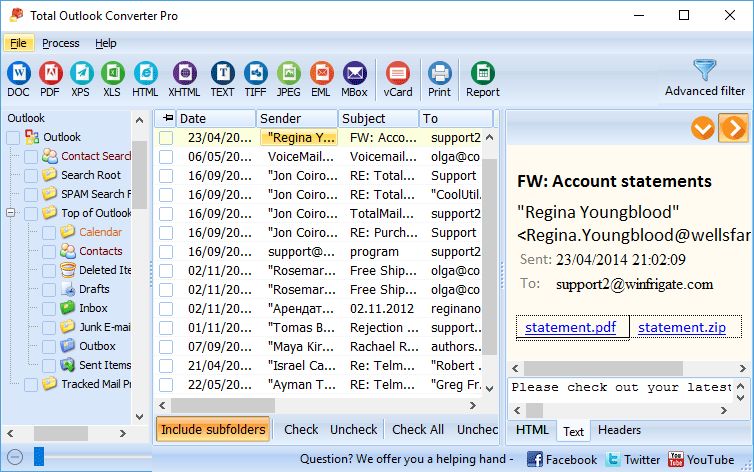
Task: Tick the Maya Kir... message checkbox
Action: pos(166,347)
